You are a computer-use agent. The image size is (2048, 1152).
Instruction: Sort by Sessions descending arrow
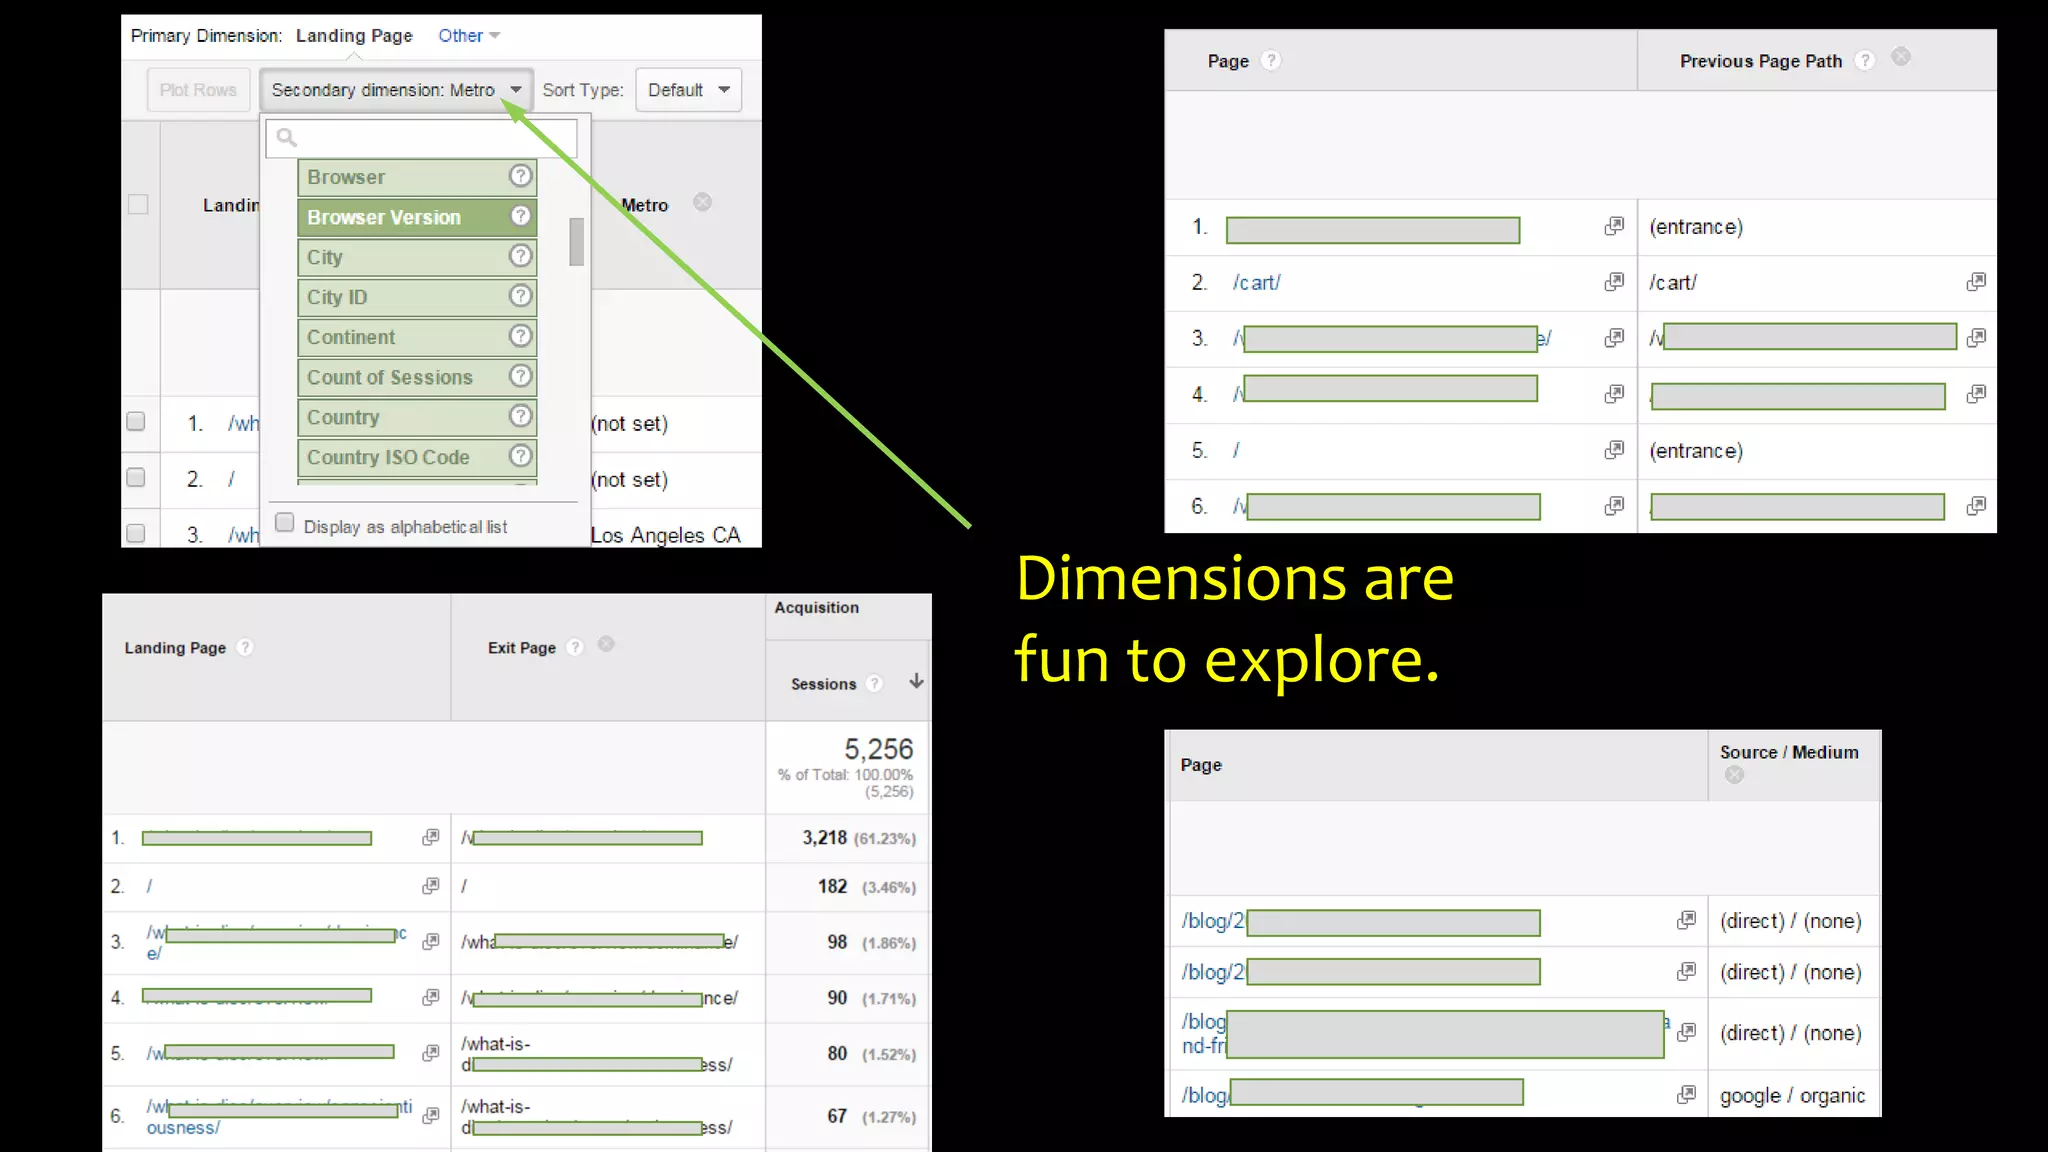click(x=916, y=681)
